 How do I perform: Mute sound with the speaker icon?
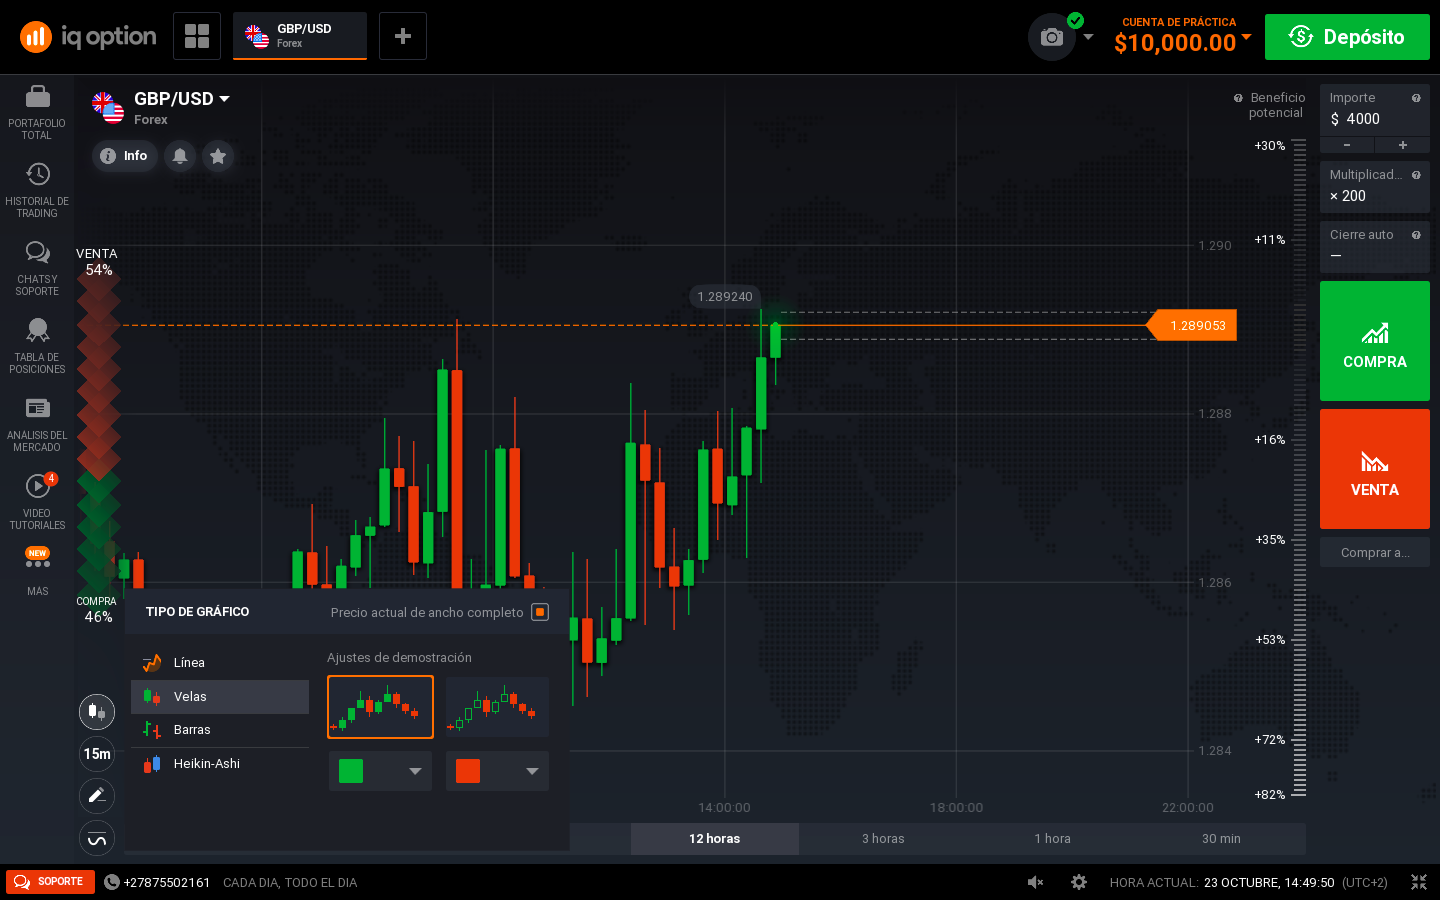coord(1036,882)
